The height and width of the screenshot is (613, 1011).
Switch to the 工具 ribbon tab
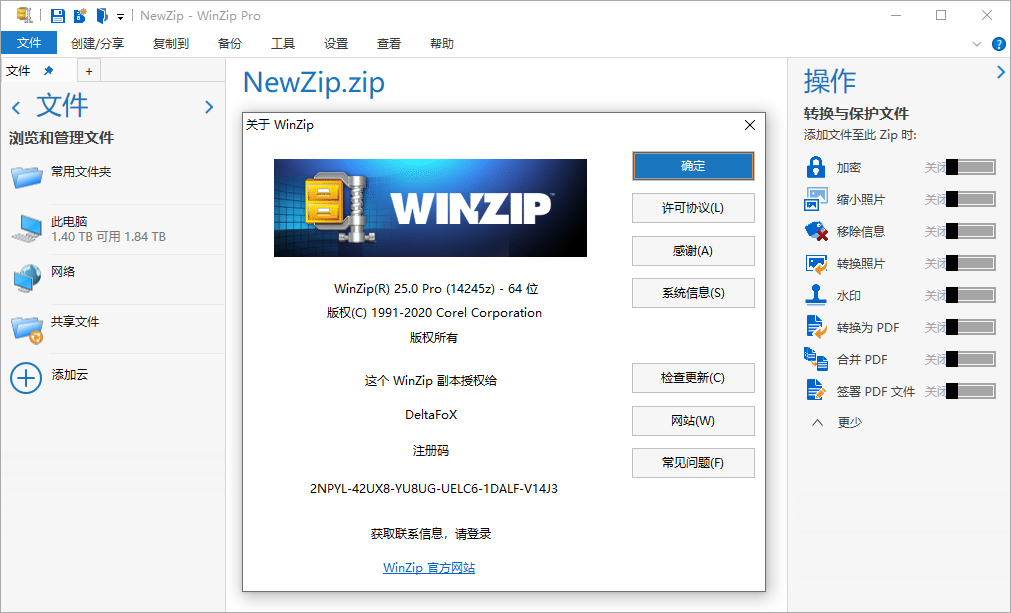coord(285,43)
